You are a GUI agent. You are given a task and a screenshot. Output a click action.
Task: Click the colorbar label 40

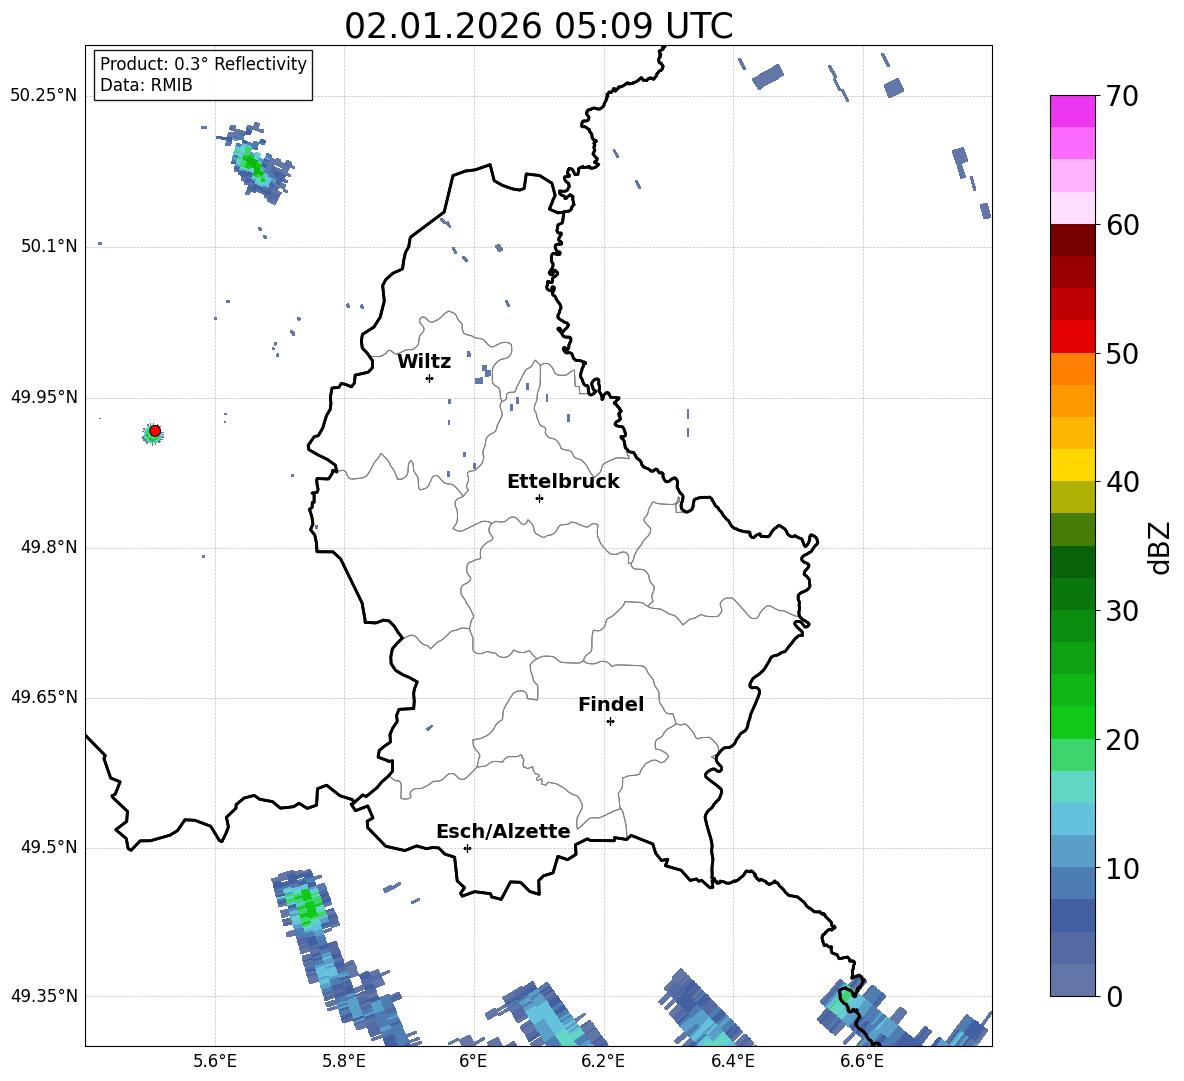pyautogui.click(x=1122, y=482)
